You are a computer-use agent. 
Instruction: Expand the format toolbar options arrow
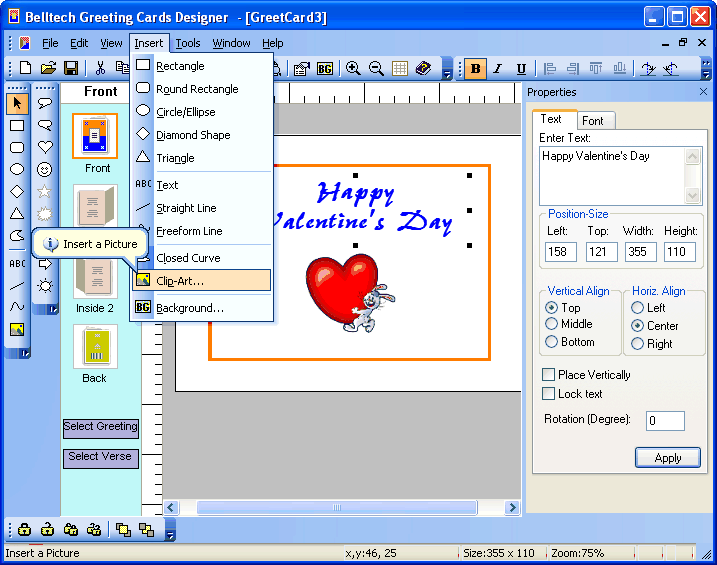(706, 69)
